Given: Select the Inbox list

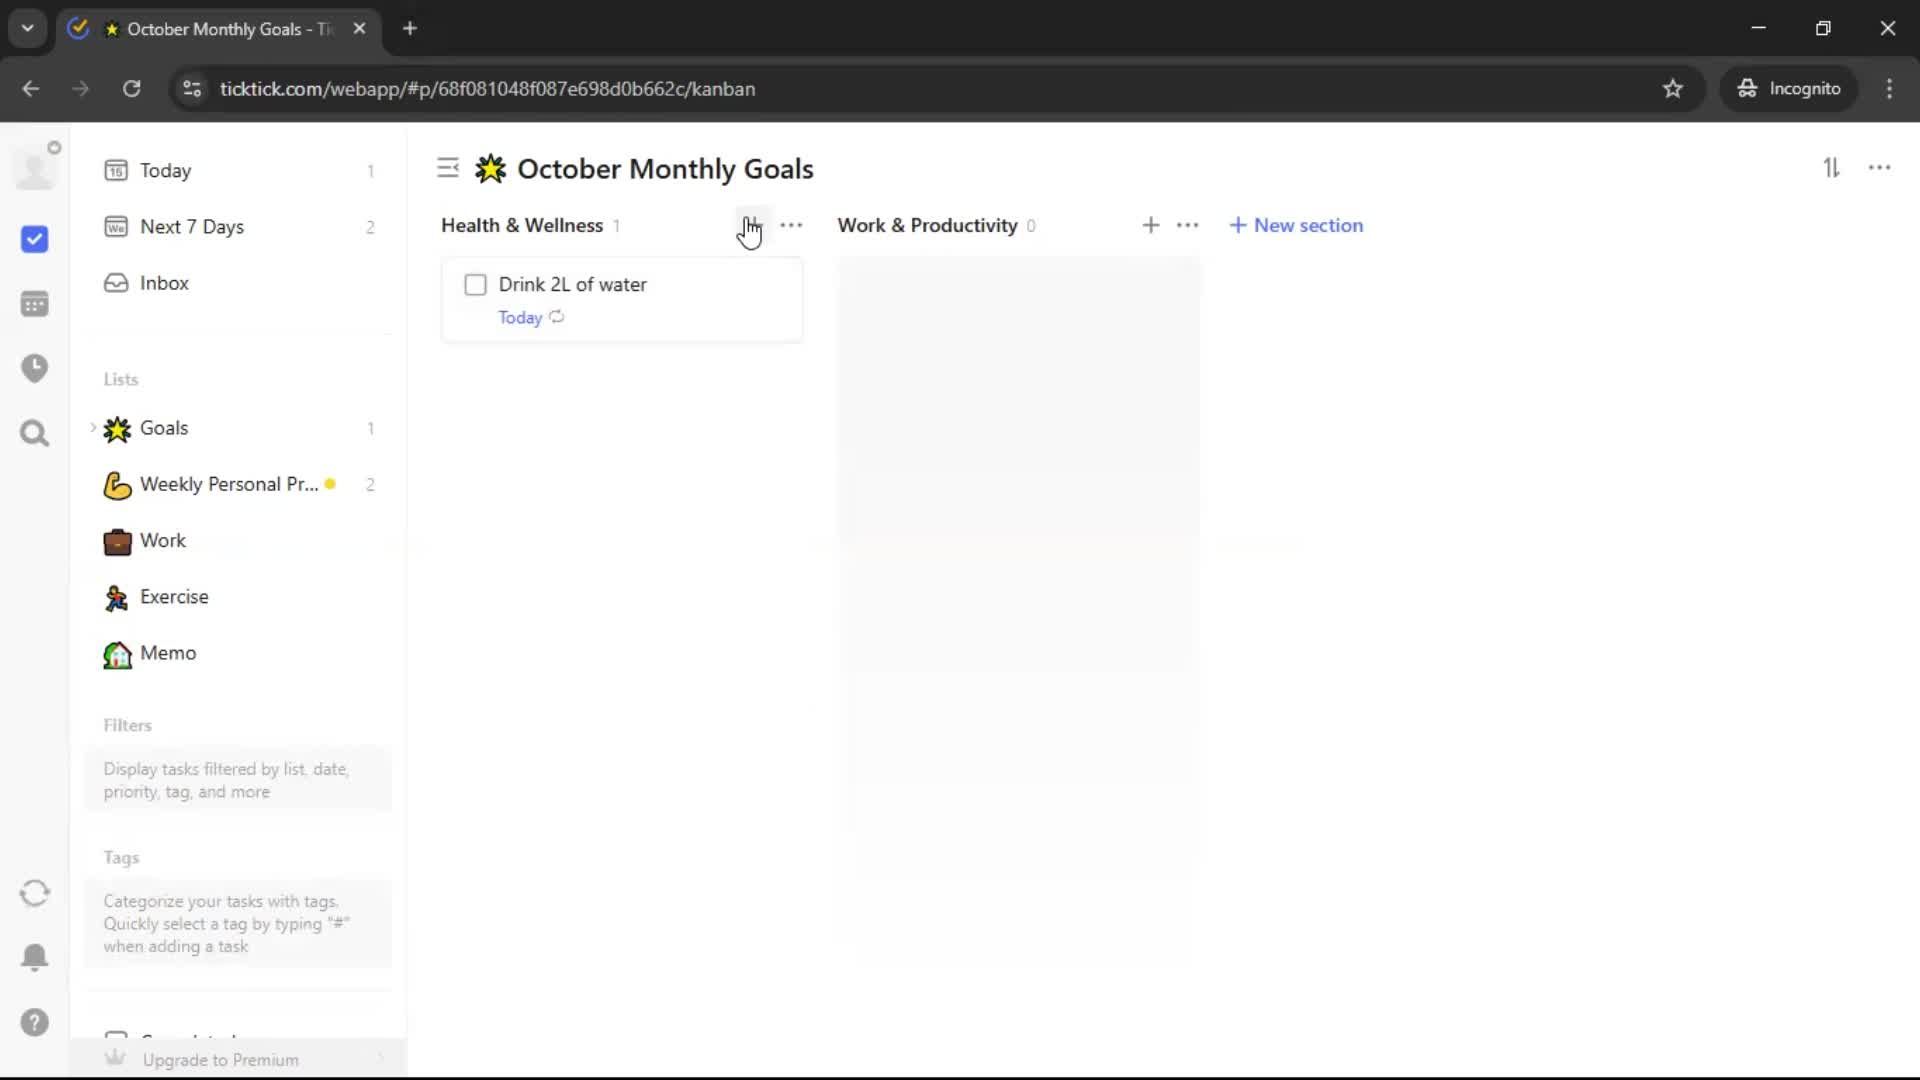Looking at the screenshot, I should (164, 283).
